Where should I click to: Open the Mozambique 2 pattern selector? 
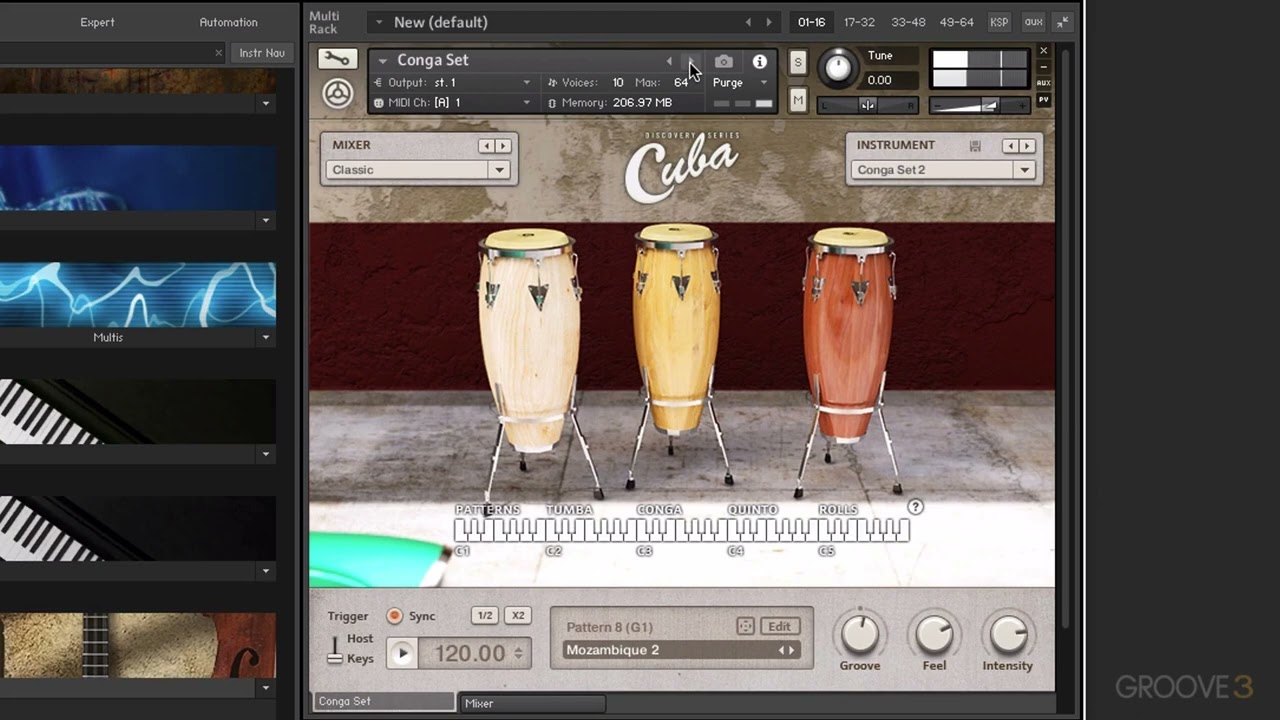tap(680, 651)
